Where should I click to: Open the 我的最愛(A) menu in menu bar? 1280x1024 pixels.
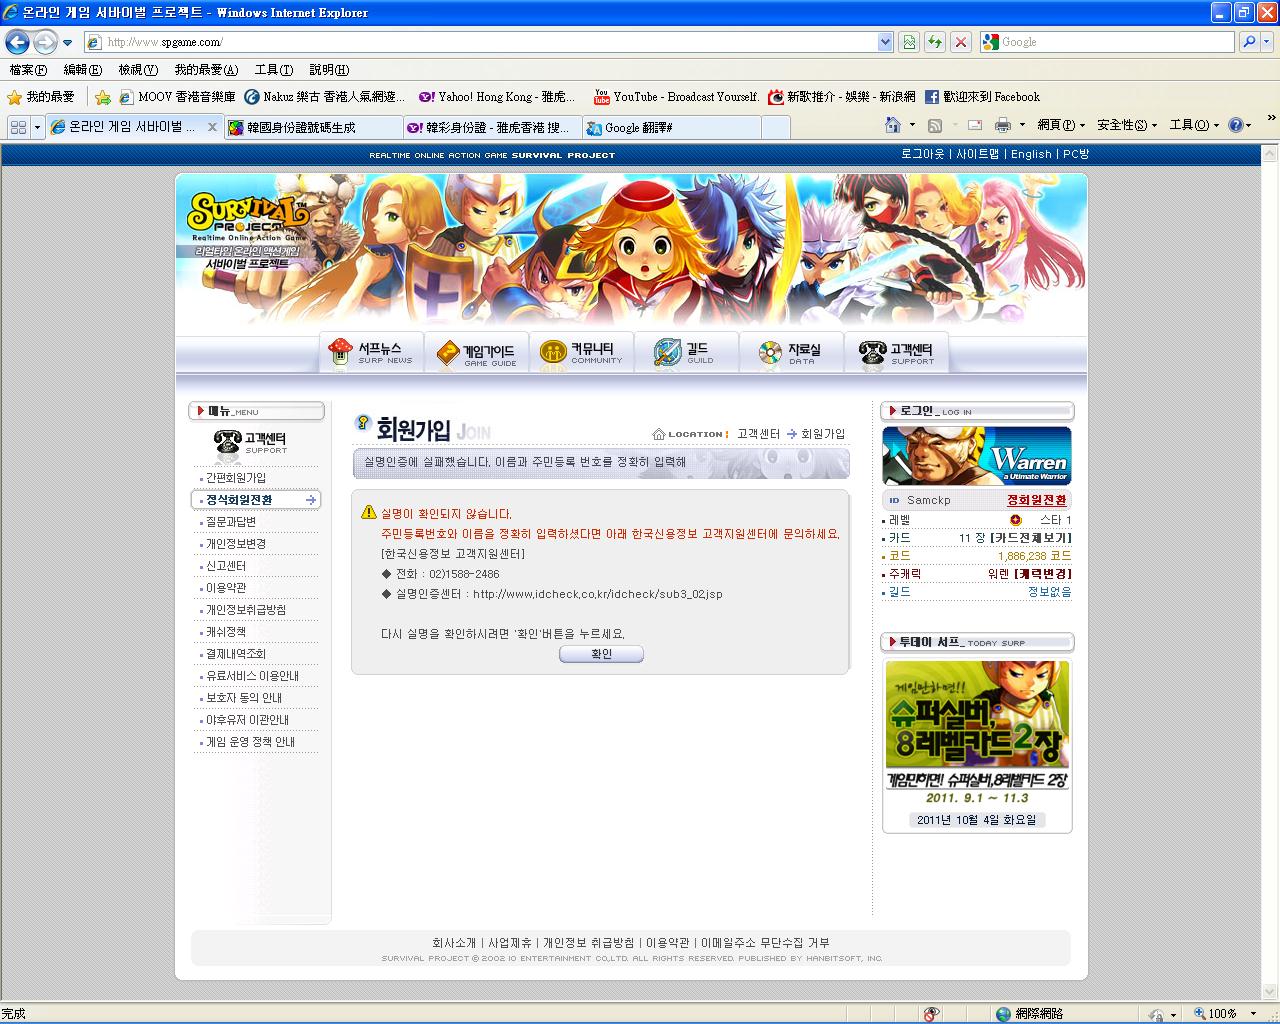(x=206, y=70)
